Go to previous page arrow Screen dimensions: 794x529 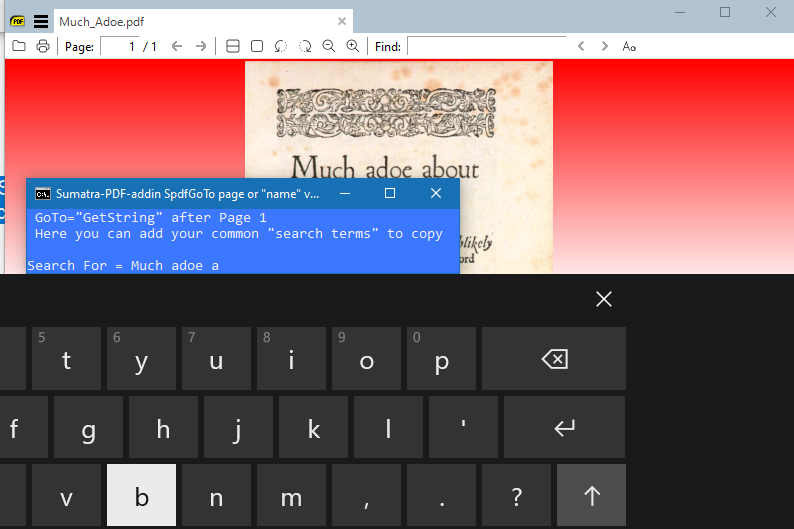176,46
